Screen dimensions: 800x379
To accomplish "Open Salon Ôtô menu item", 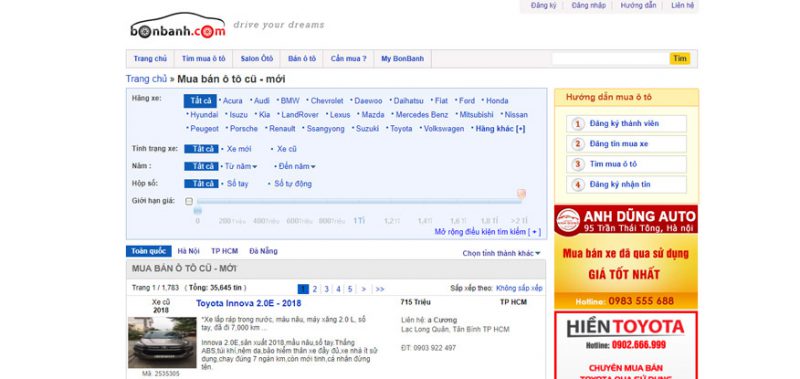I will click(257, 59).
